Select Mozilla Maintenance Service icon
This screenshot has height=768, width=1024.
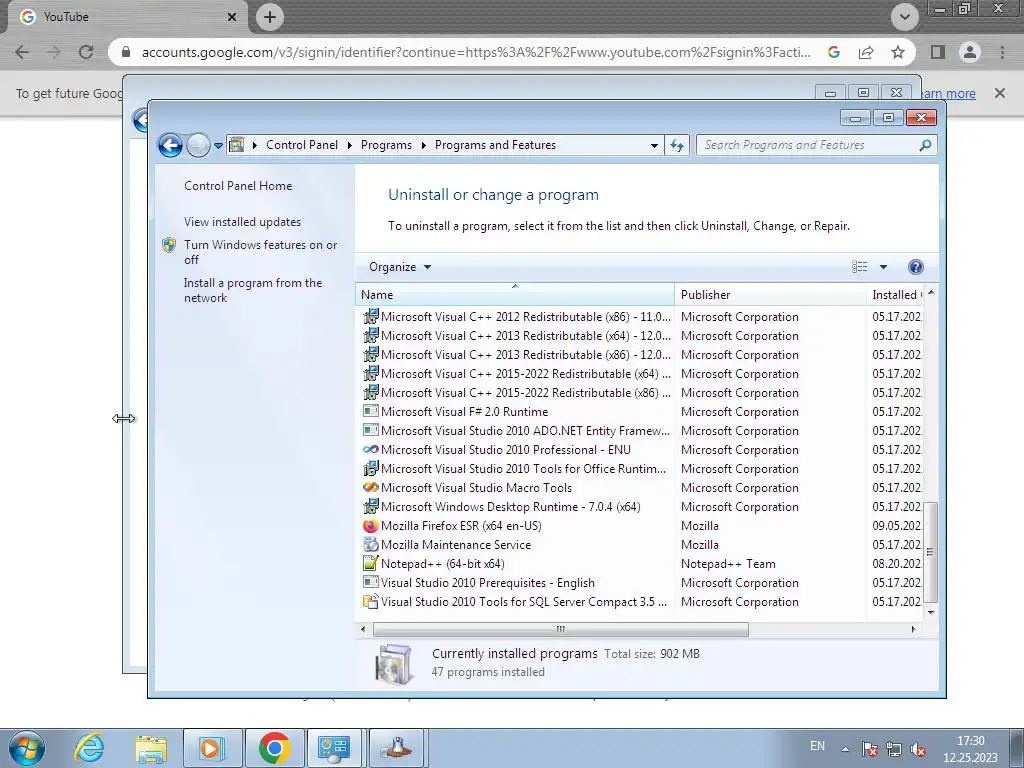click(370, 545)
